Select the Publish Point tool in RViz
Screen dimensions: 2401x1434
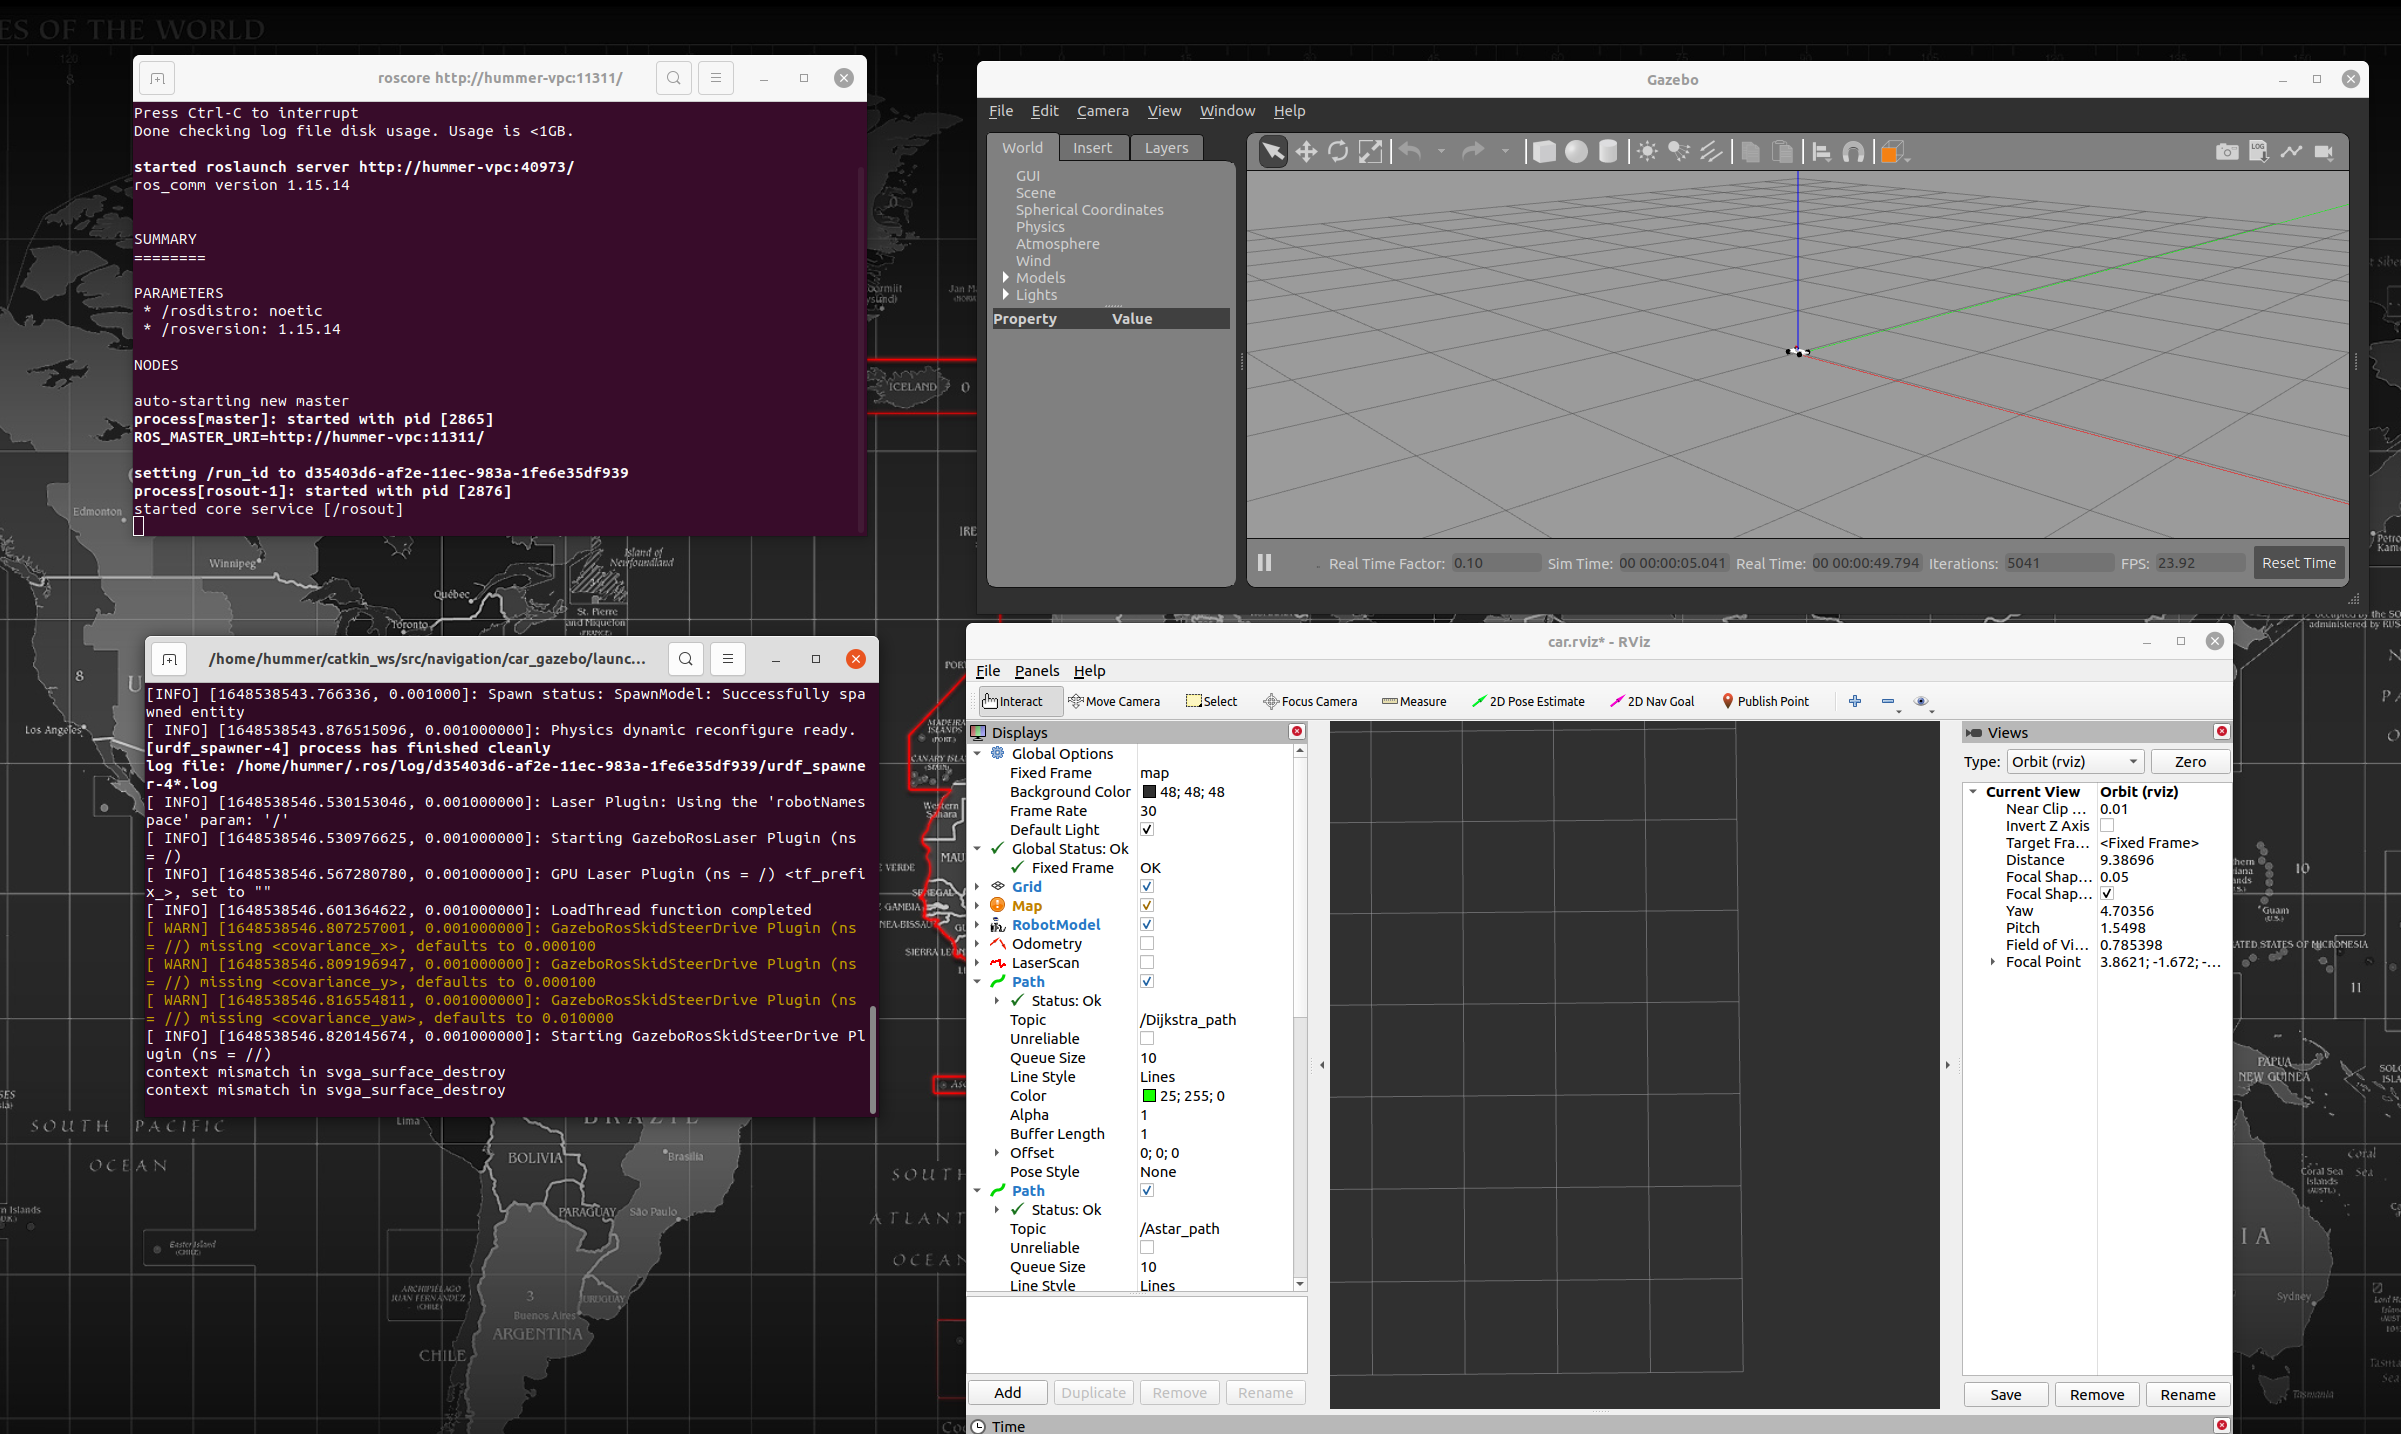[1765, 701]
